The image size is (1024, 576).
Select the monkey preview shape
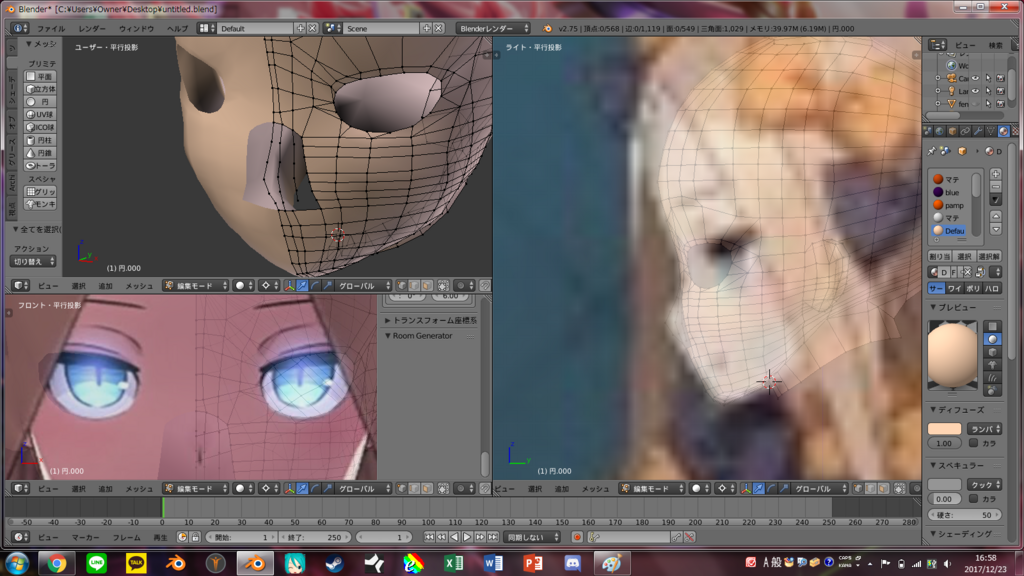[x=993, y=365]
